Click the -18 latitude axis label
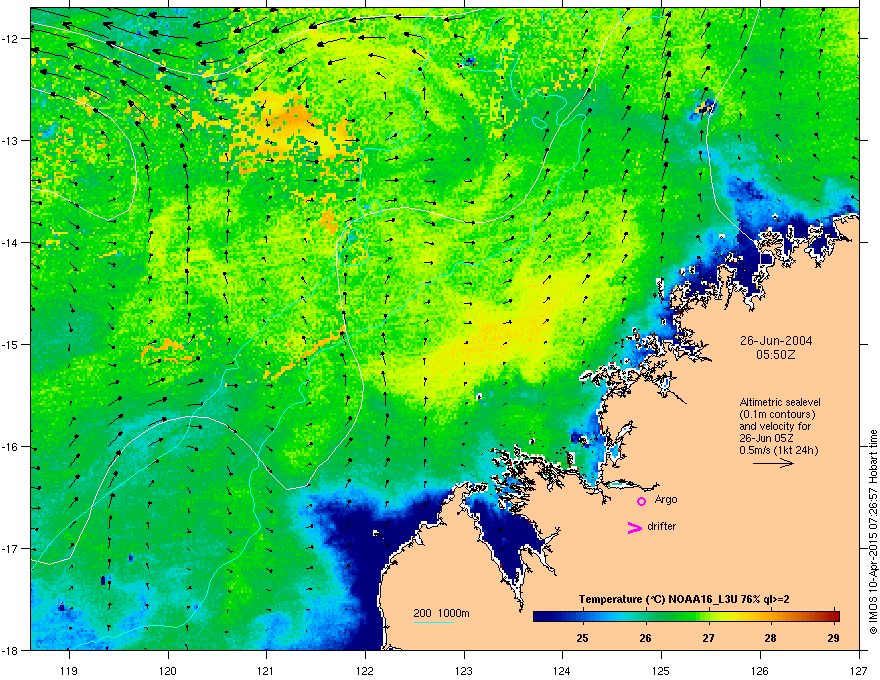Image resolution: width=880 pixels, height=680 pixels. [x=12, y=651]
